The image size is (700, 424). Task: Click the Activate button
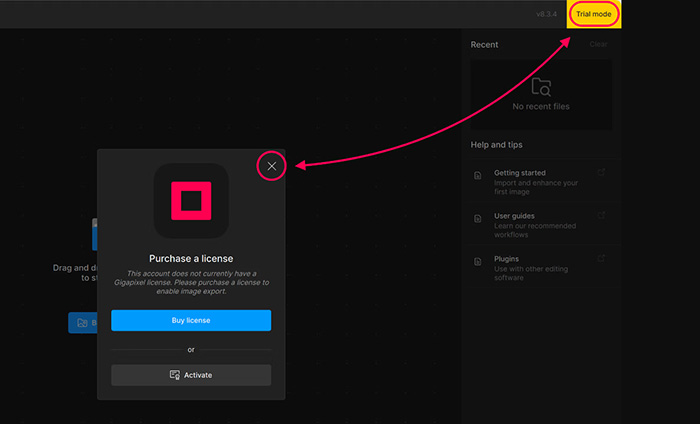[191, 375]
